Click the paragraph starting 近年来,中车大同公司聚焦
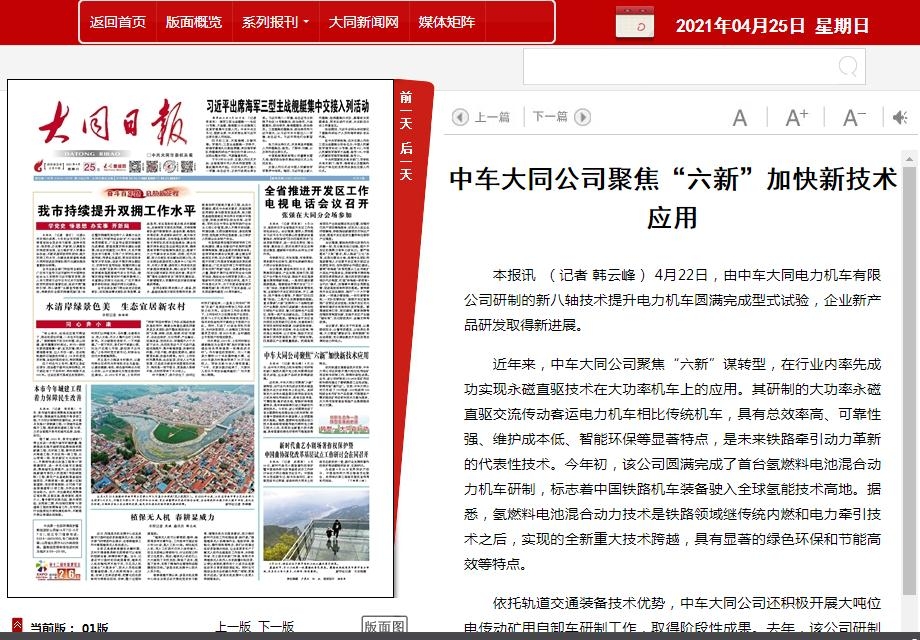Image resolution: width=920 pixels, height=640 pixels. pos(672,464)
